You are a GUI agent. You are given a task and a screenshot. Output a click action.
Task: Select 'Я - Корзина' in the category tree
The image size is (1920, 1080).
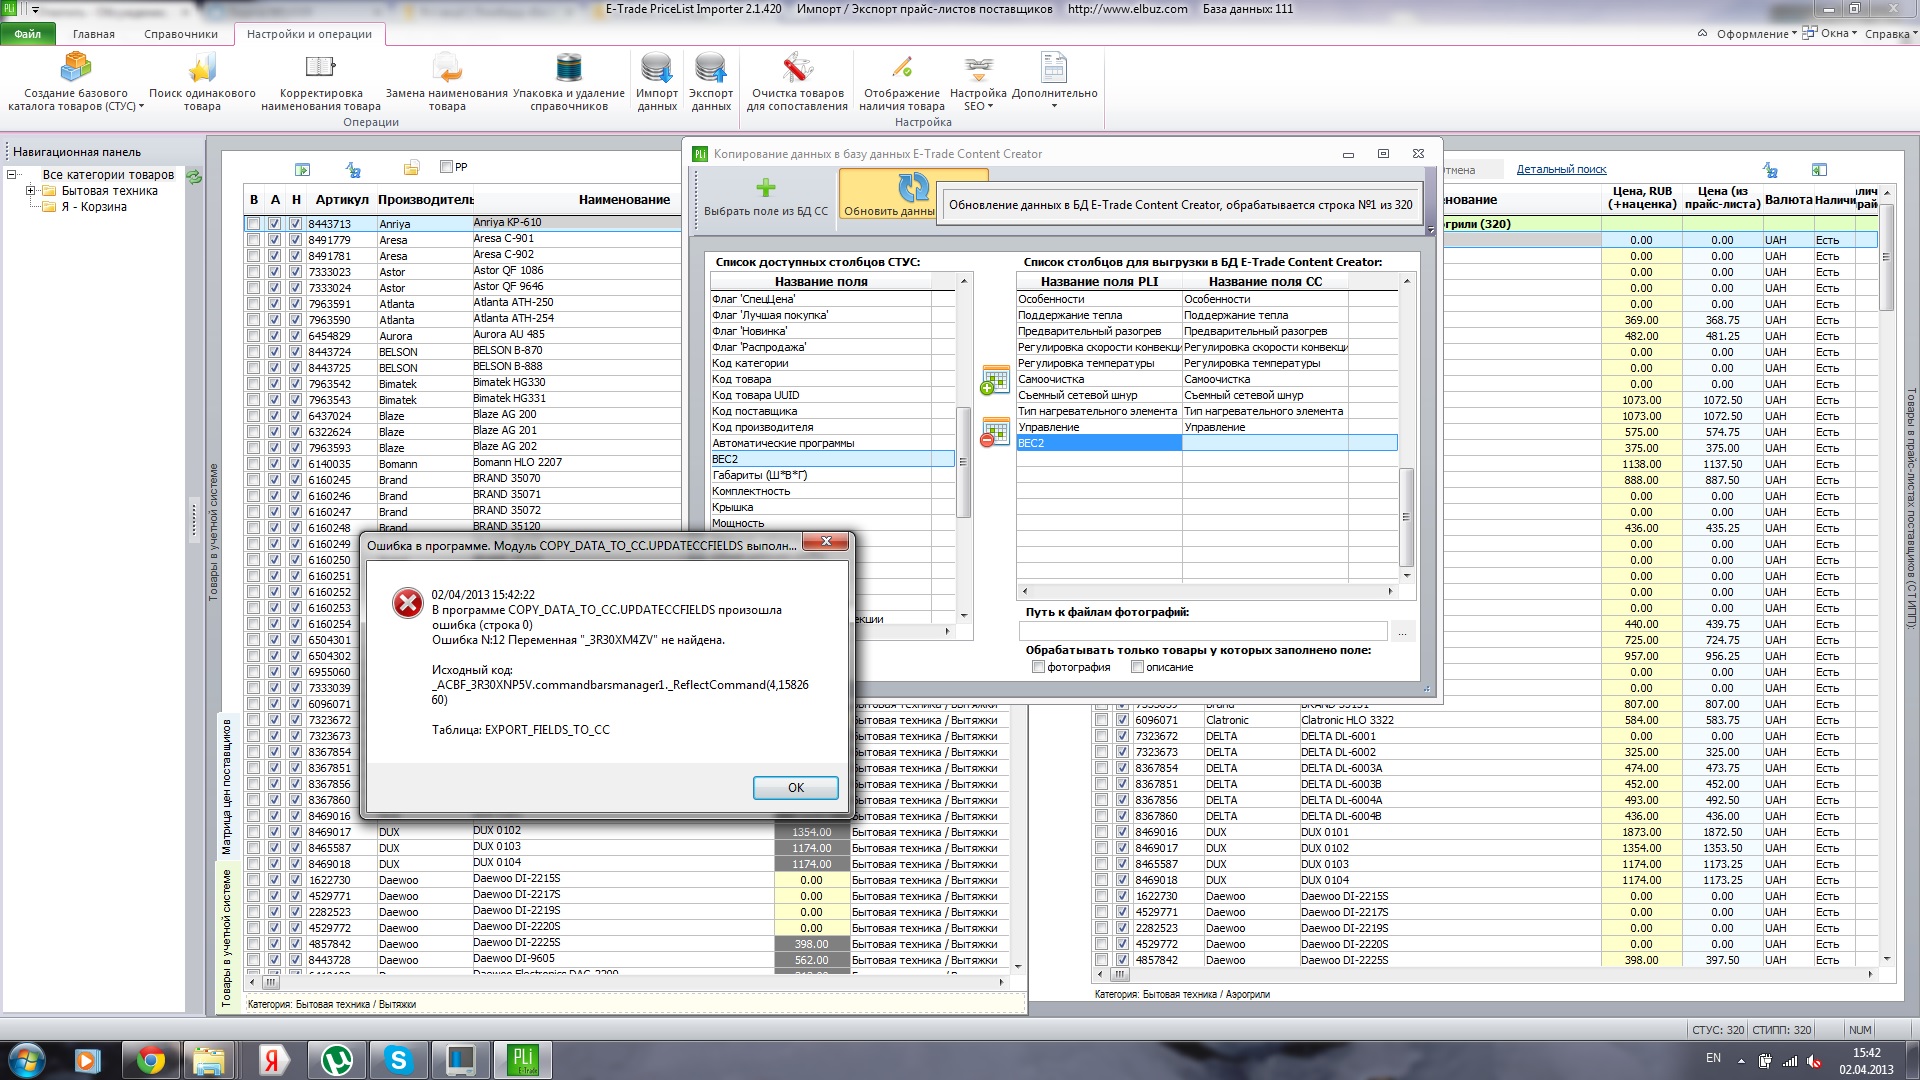pyautogui.click(x=94, y=207)
